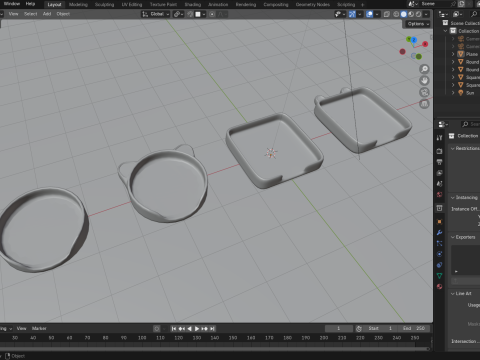480x360 pixels.
Task: Play the animation forward
Action: [197, 329]
